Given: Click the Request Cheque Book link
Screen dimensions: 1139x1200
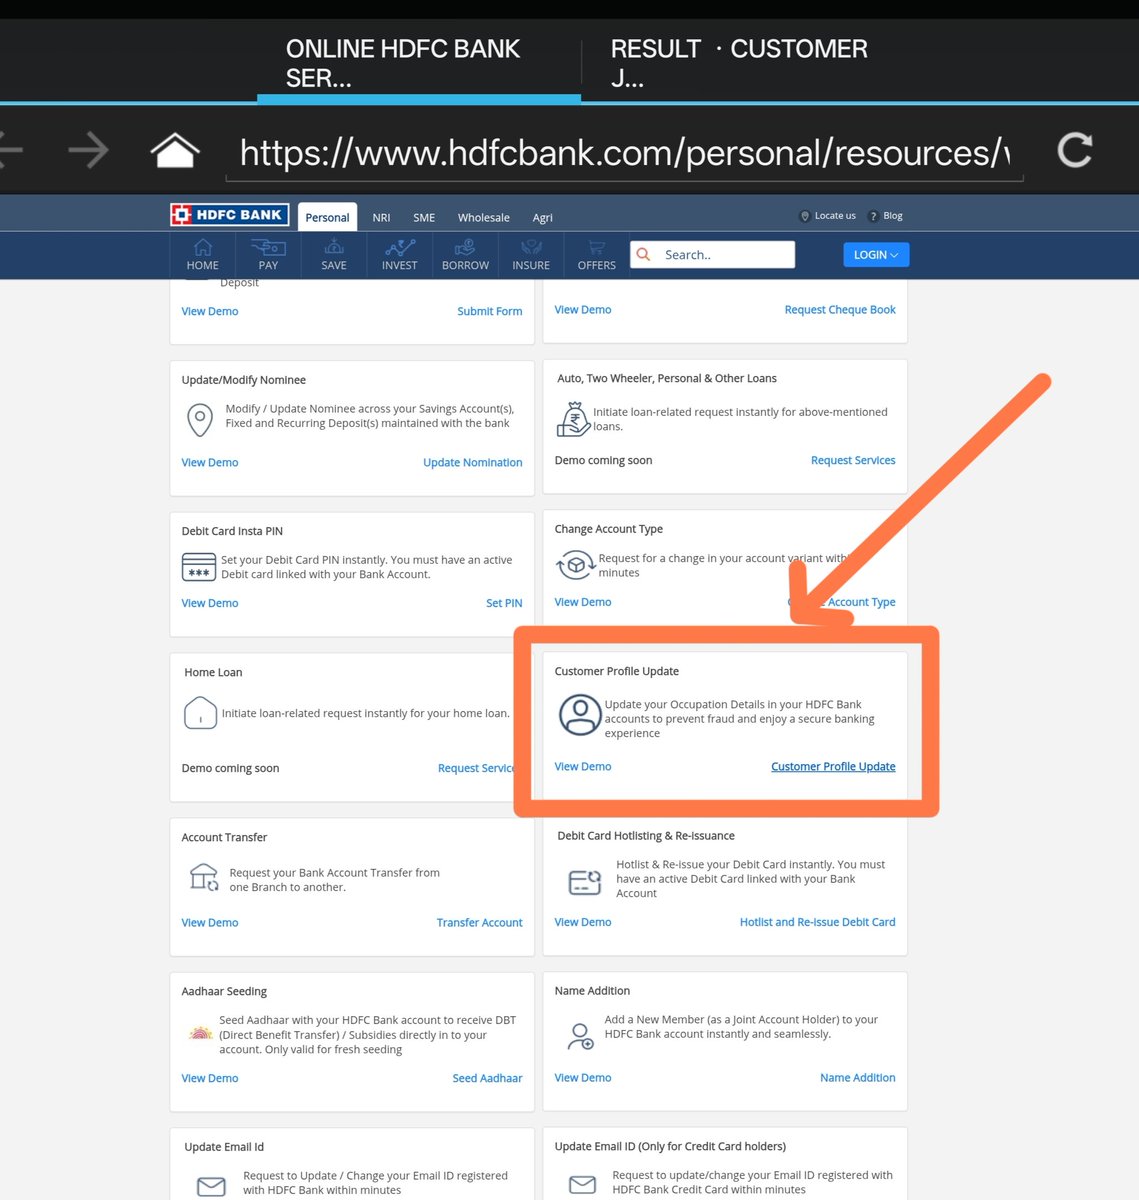Looking at the screenshot, I should tap(840, 310).
